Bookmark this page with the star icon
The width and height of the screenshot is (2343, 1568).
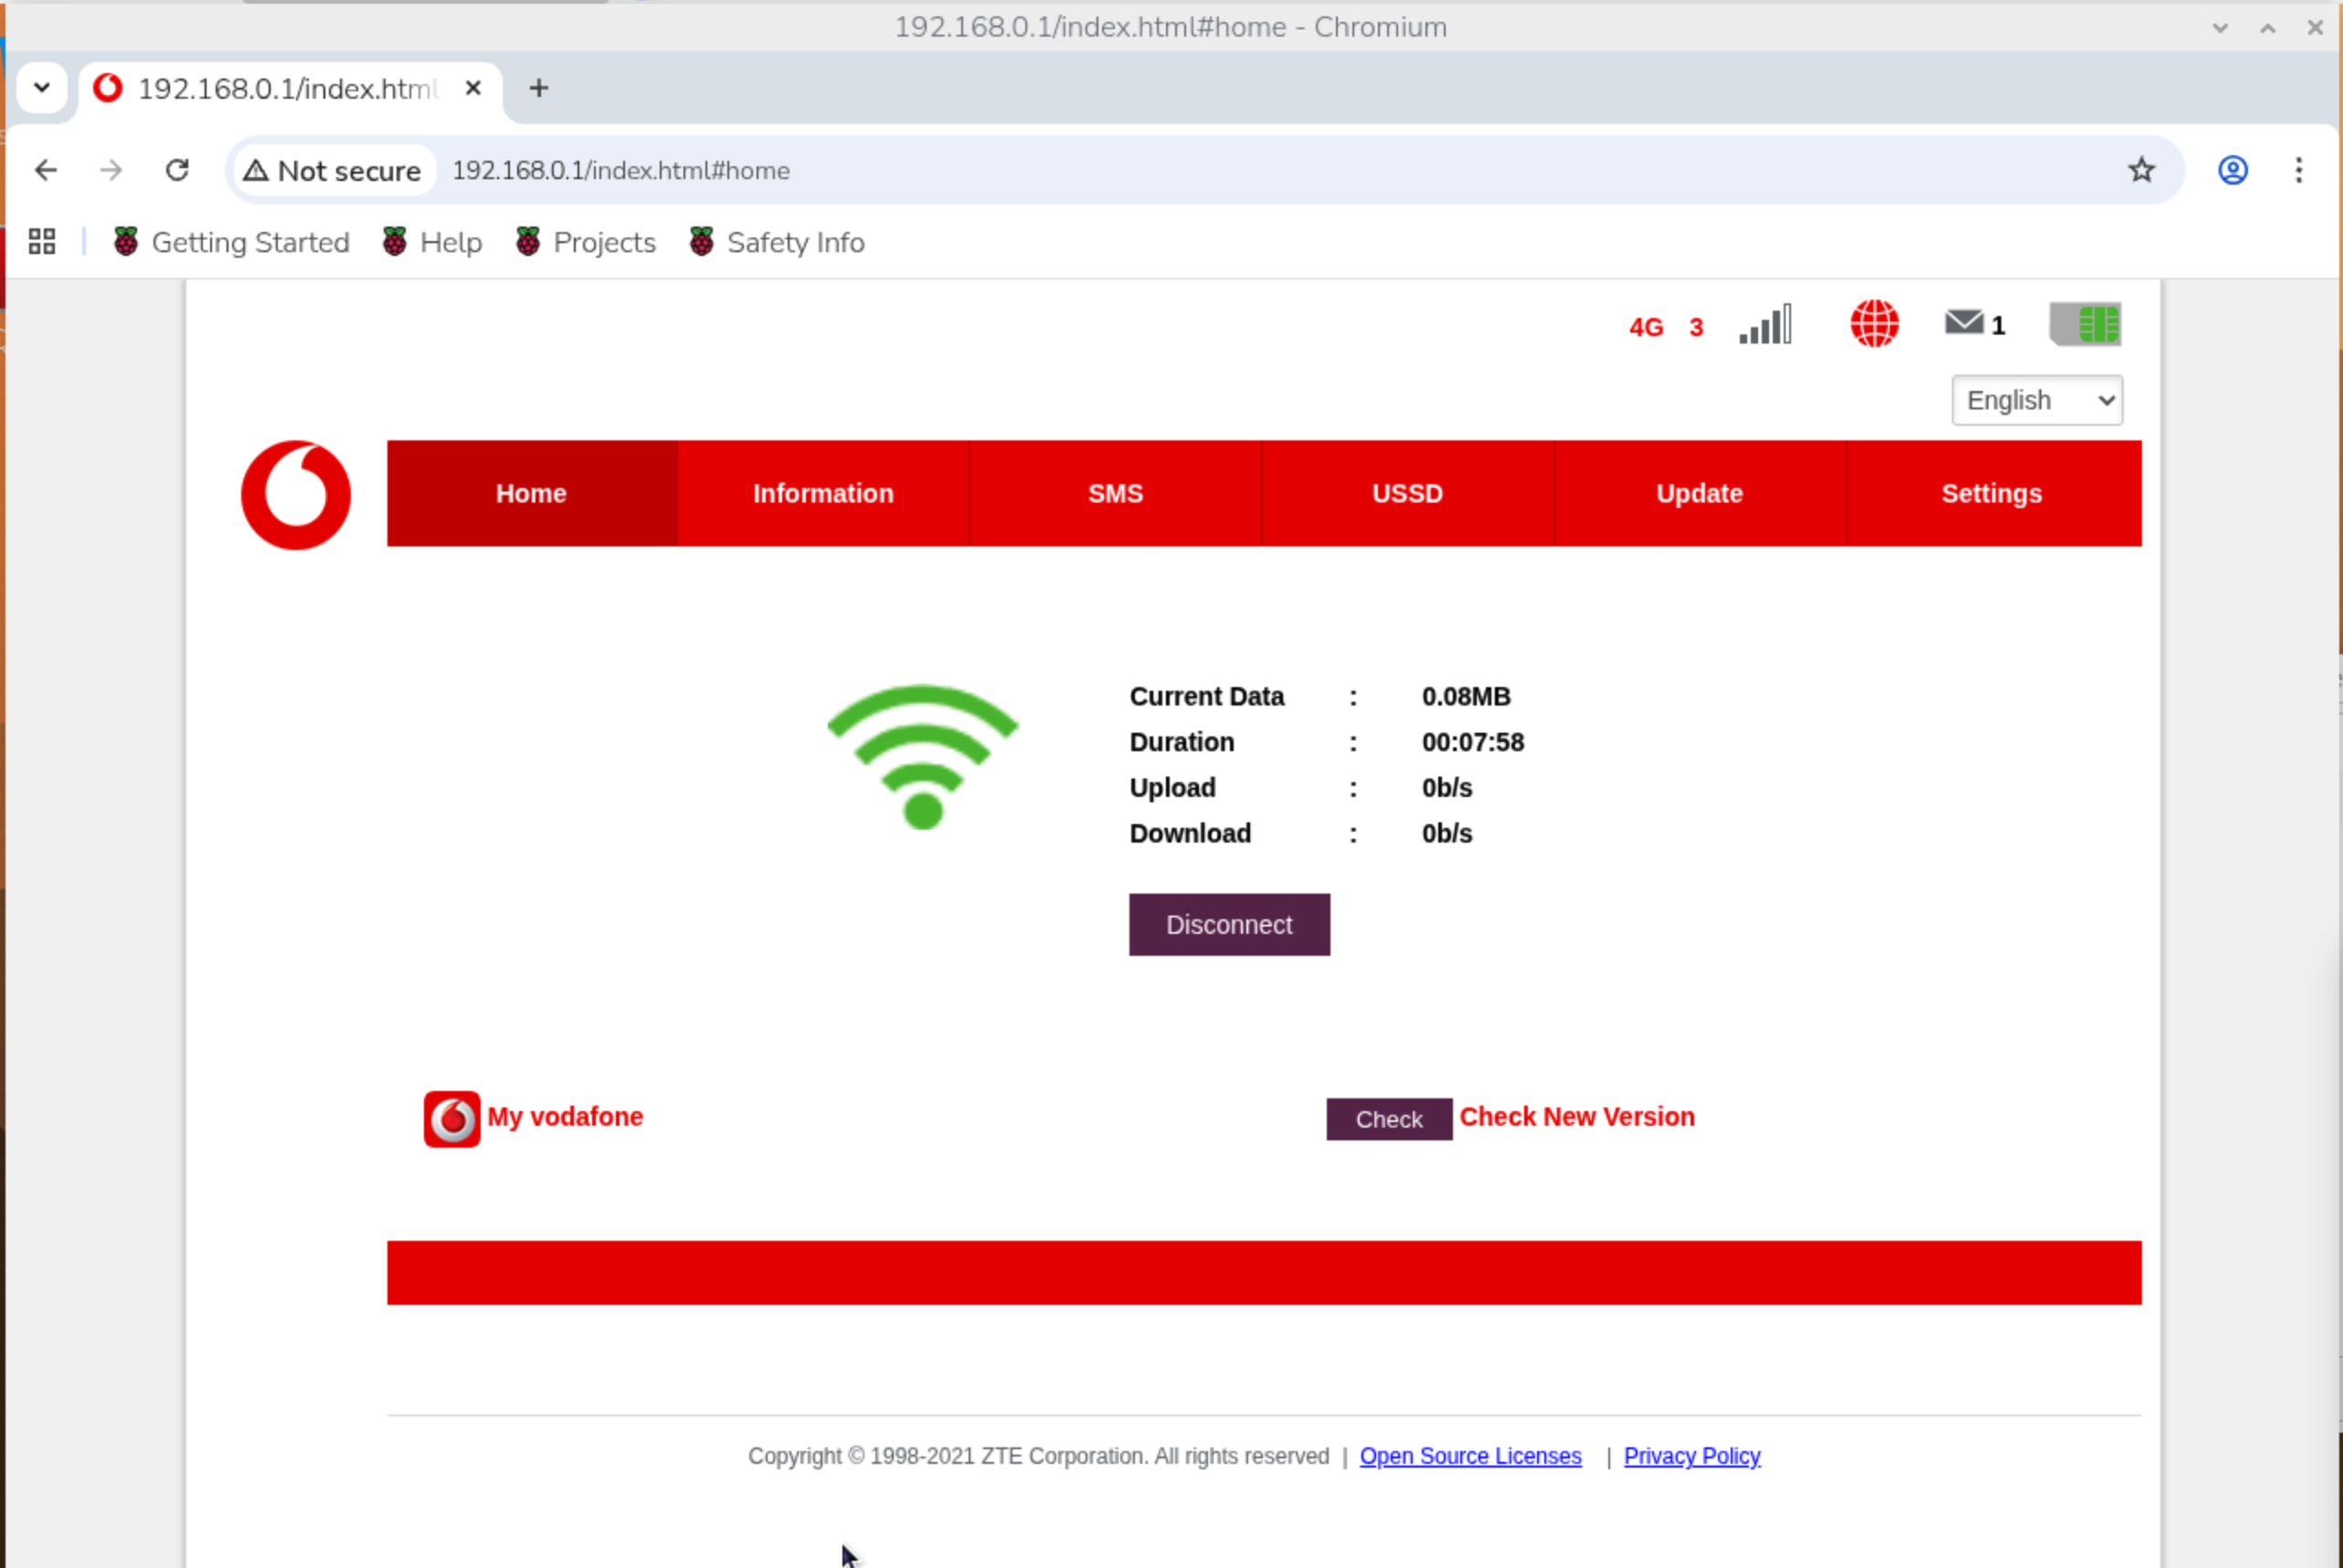[x=2142, y=170]
